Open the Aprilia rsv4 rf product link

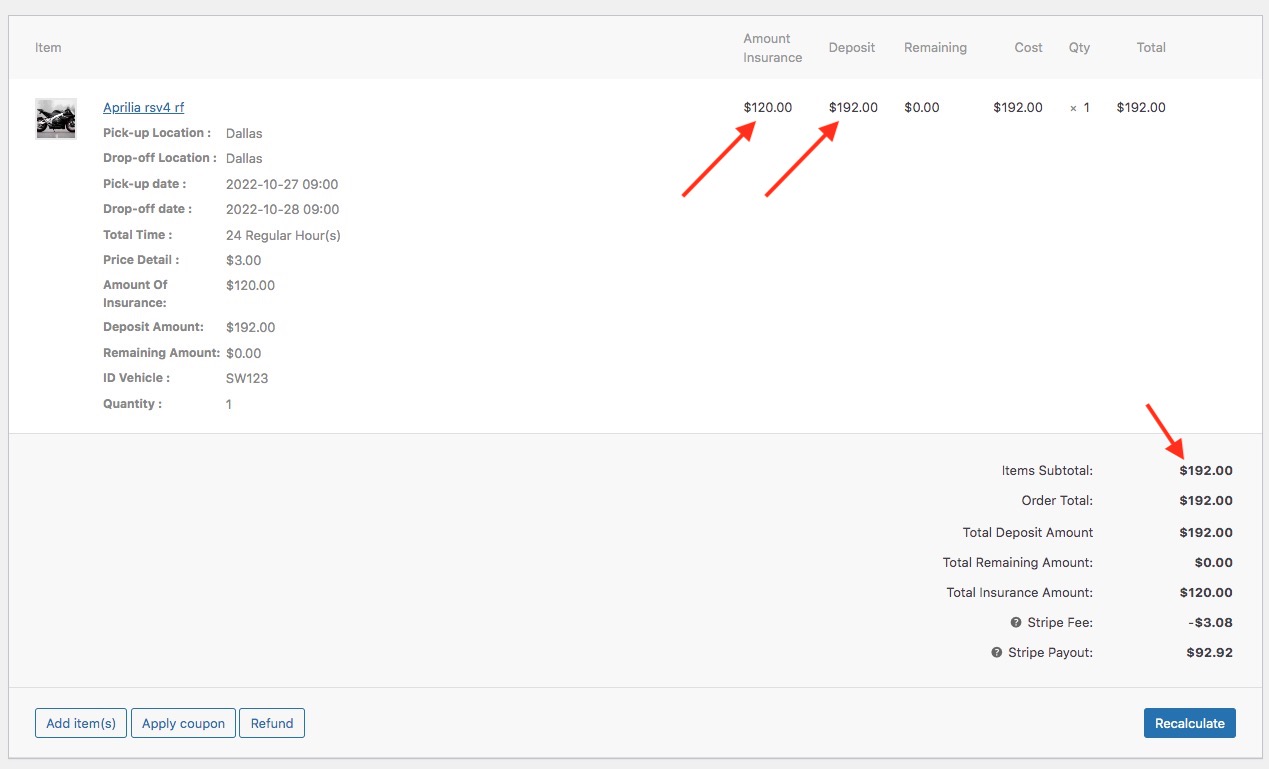click(143, 108)
